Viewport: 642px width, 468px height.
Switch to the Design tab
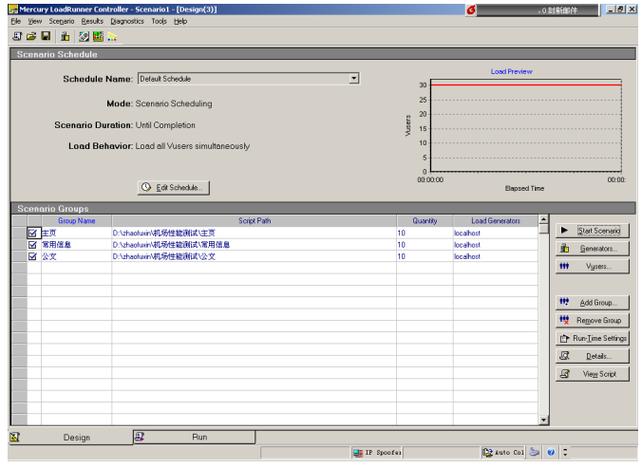point(70,437)
